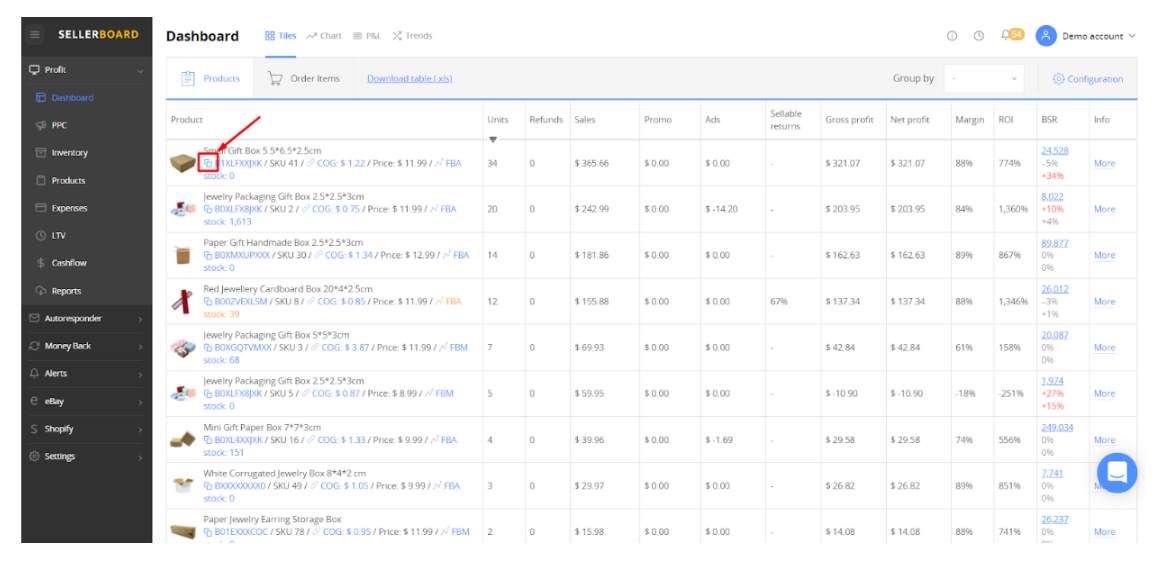Switch to the Trends view tab
The height and width of the screenshot is (570, 1159).
[x=412, y=35]
